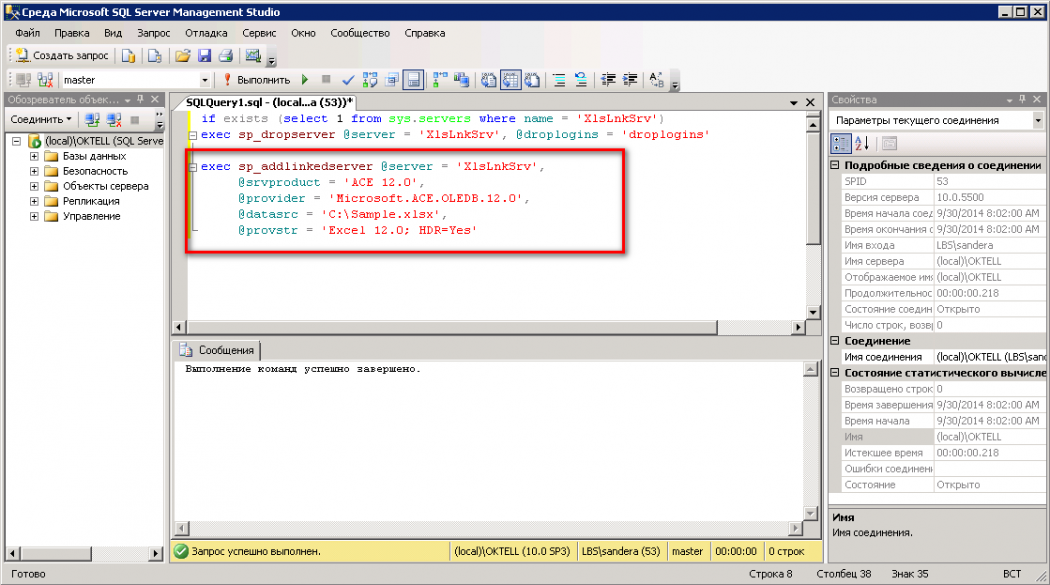Click the Выполнить (Execute) button

[257, 80]
